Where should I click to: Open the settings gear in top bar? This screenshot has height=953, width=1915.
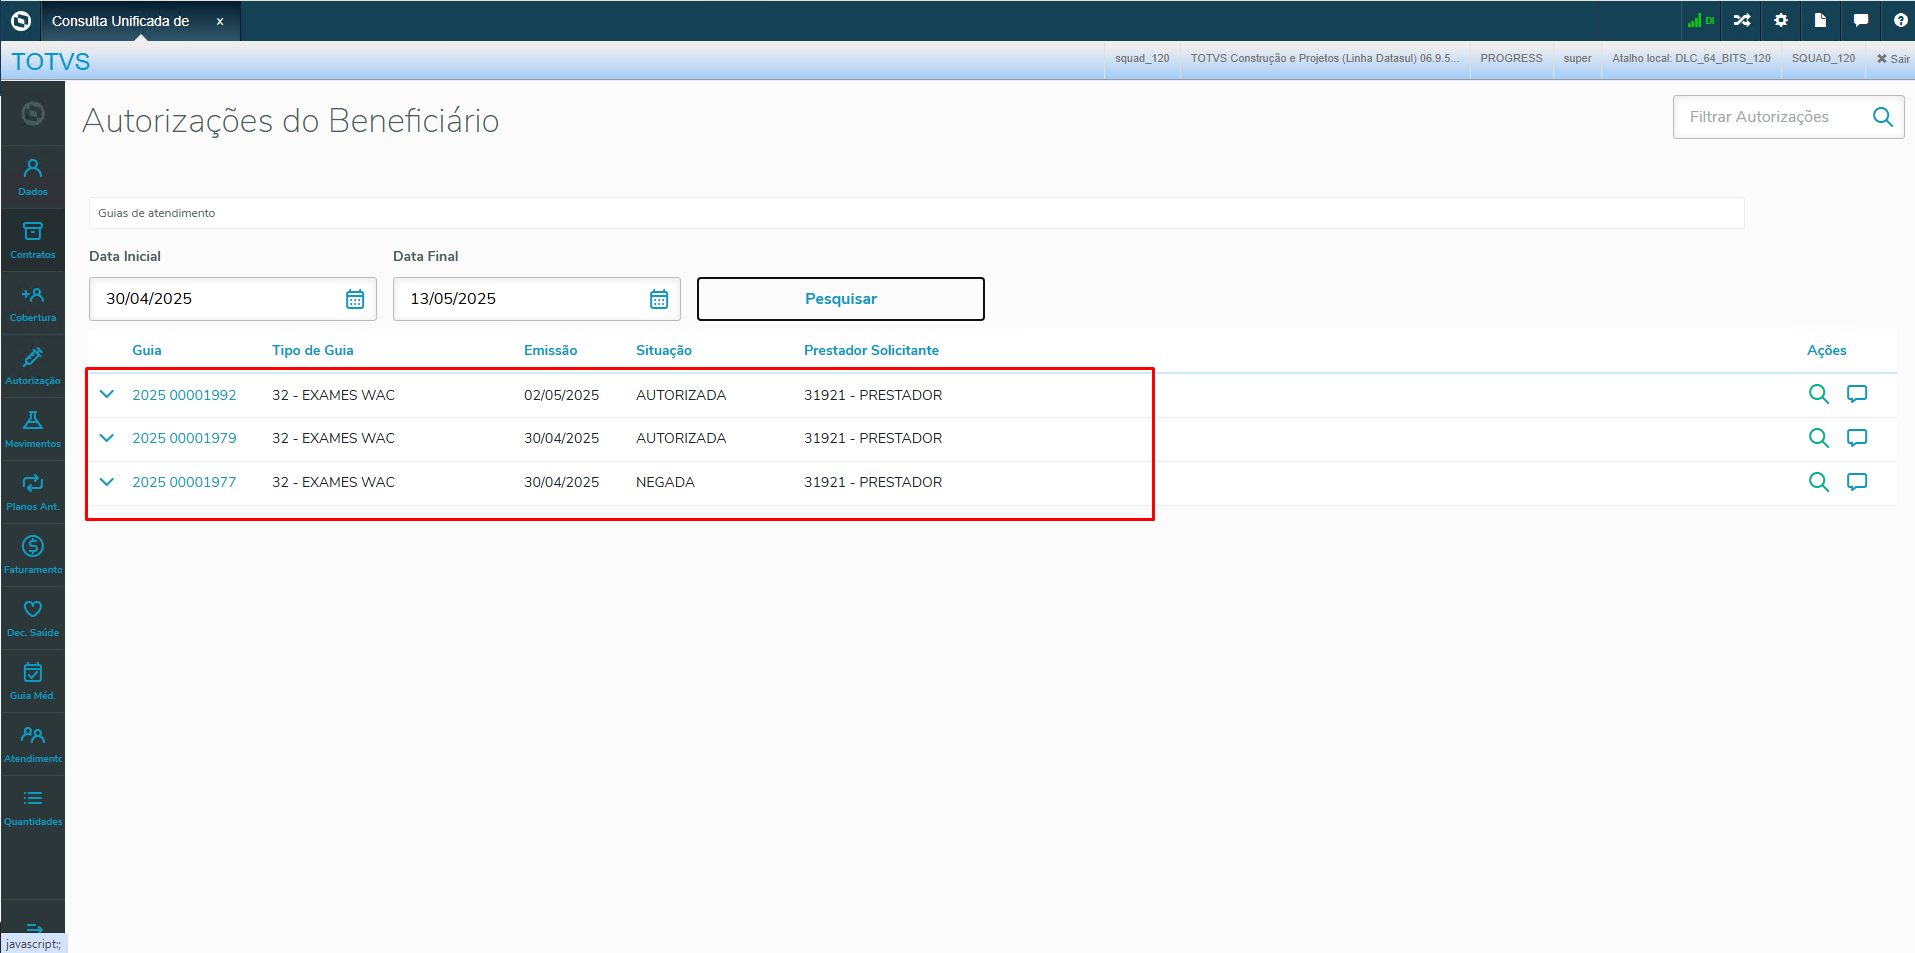tap(1781, 20)
